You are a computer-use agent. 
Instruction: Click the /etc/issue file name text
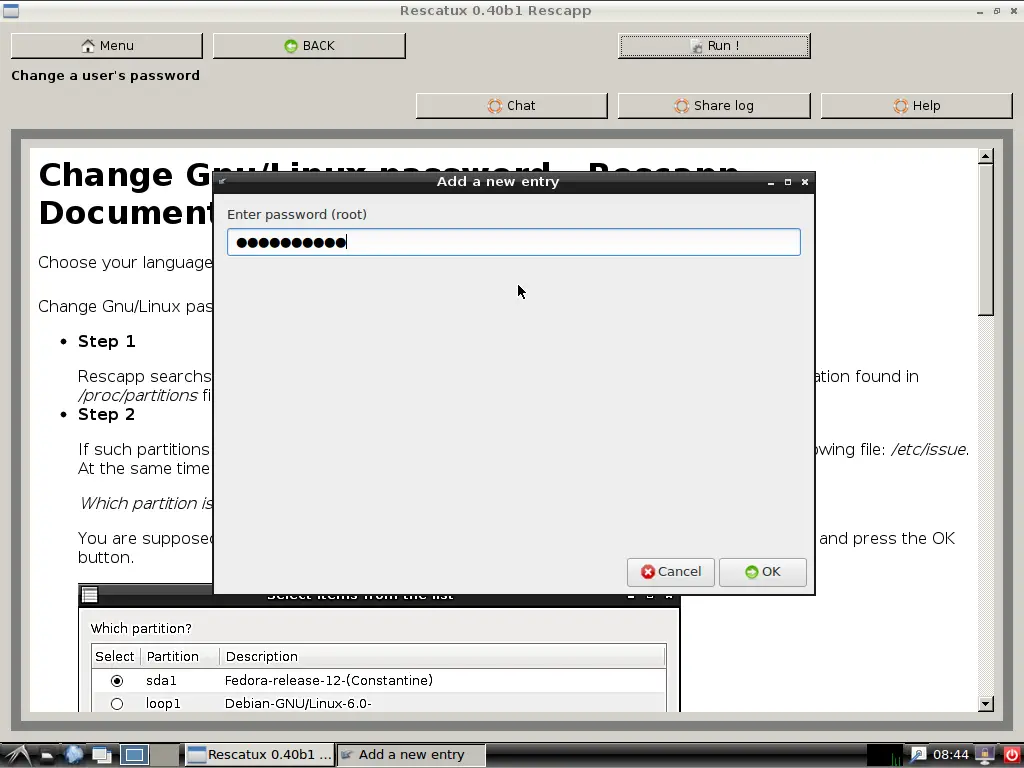[929, 449]
